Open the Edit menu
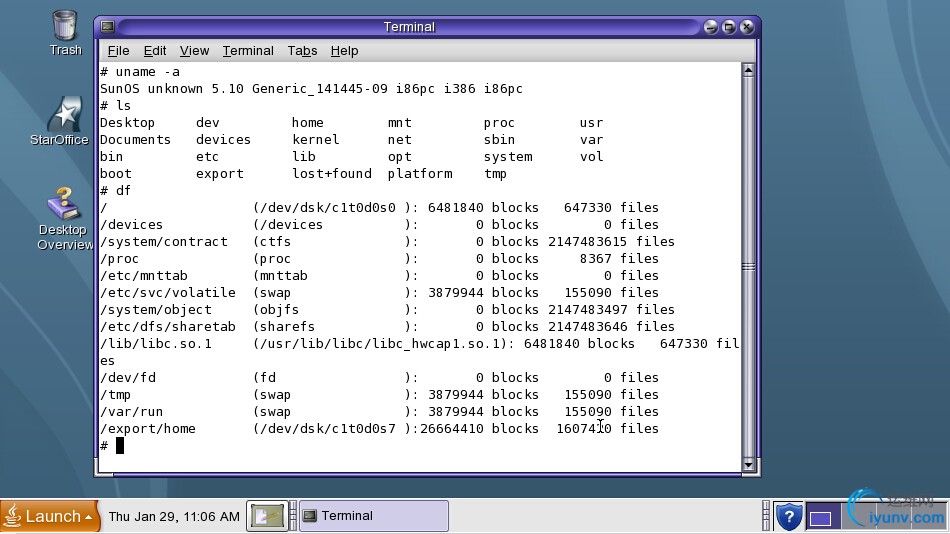Screen dimensions: 950x534 click(x=154, y=51)
